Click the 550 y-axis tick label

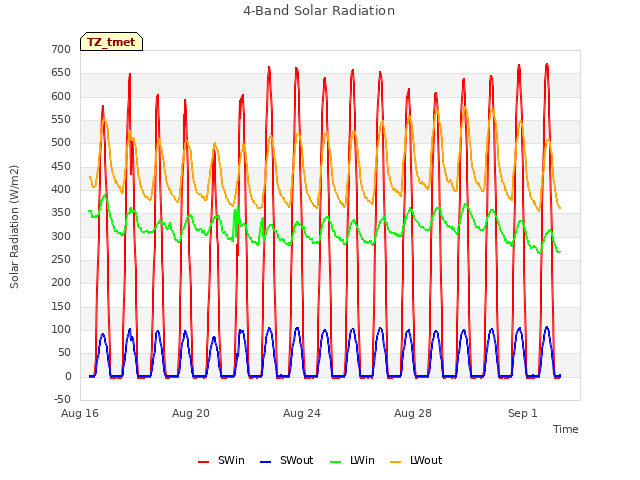pos(61,120)
